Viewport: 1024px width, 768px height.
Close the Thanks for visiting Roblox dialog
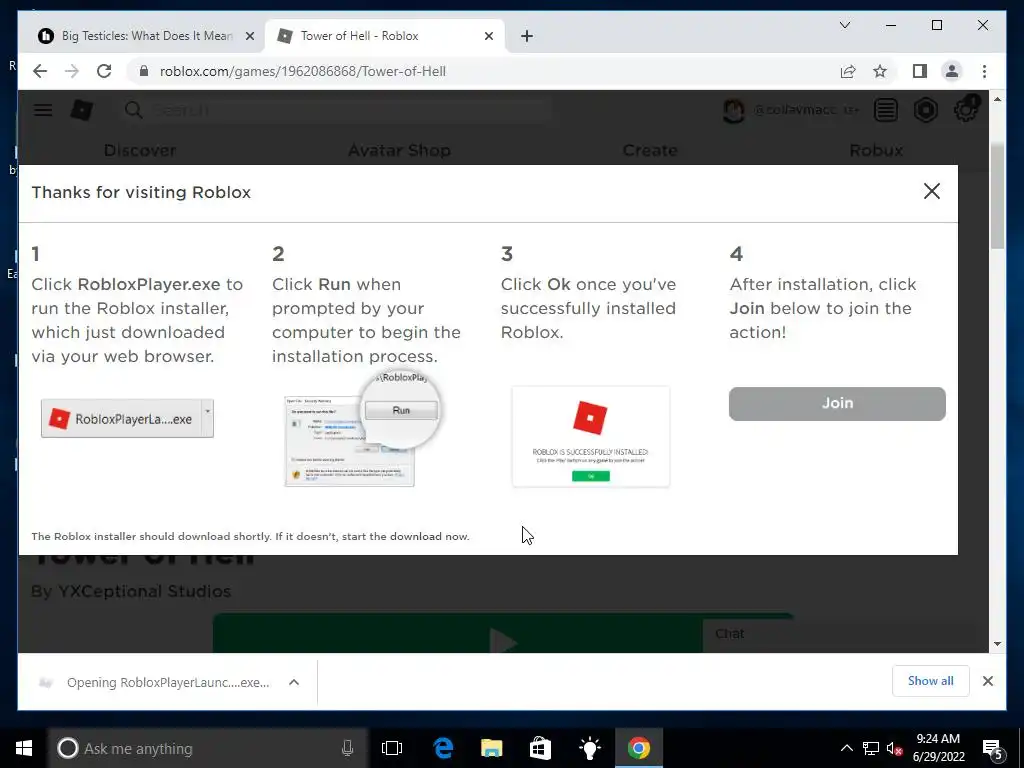[931, 191]
